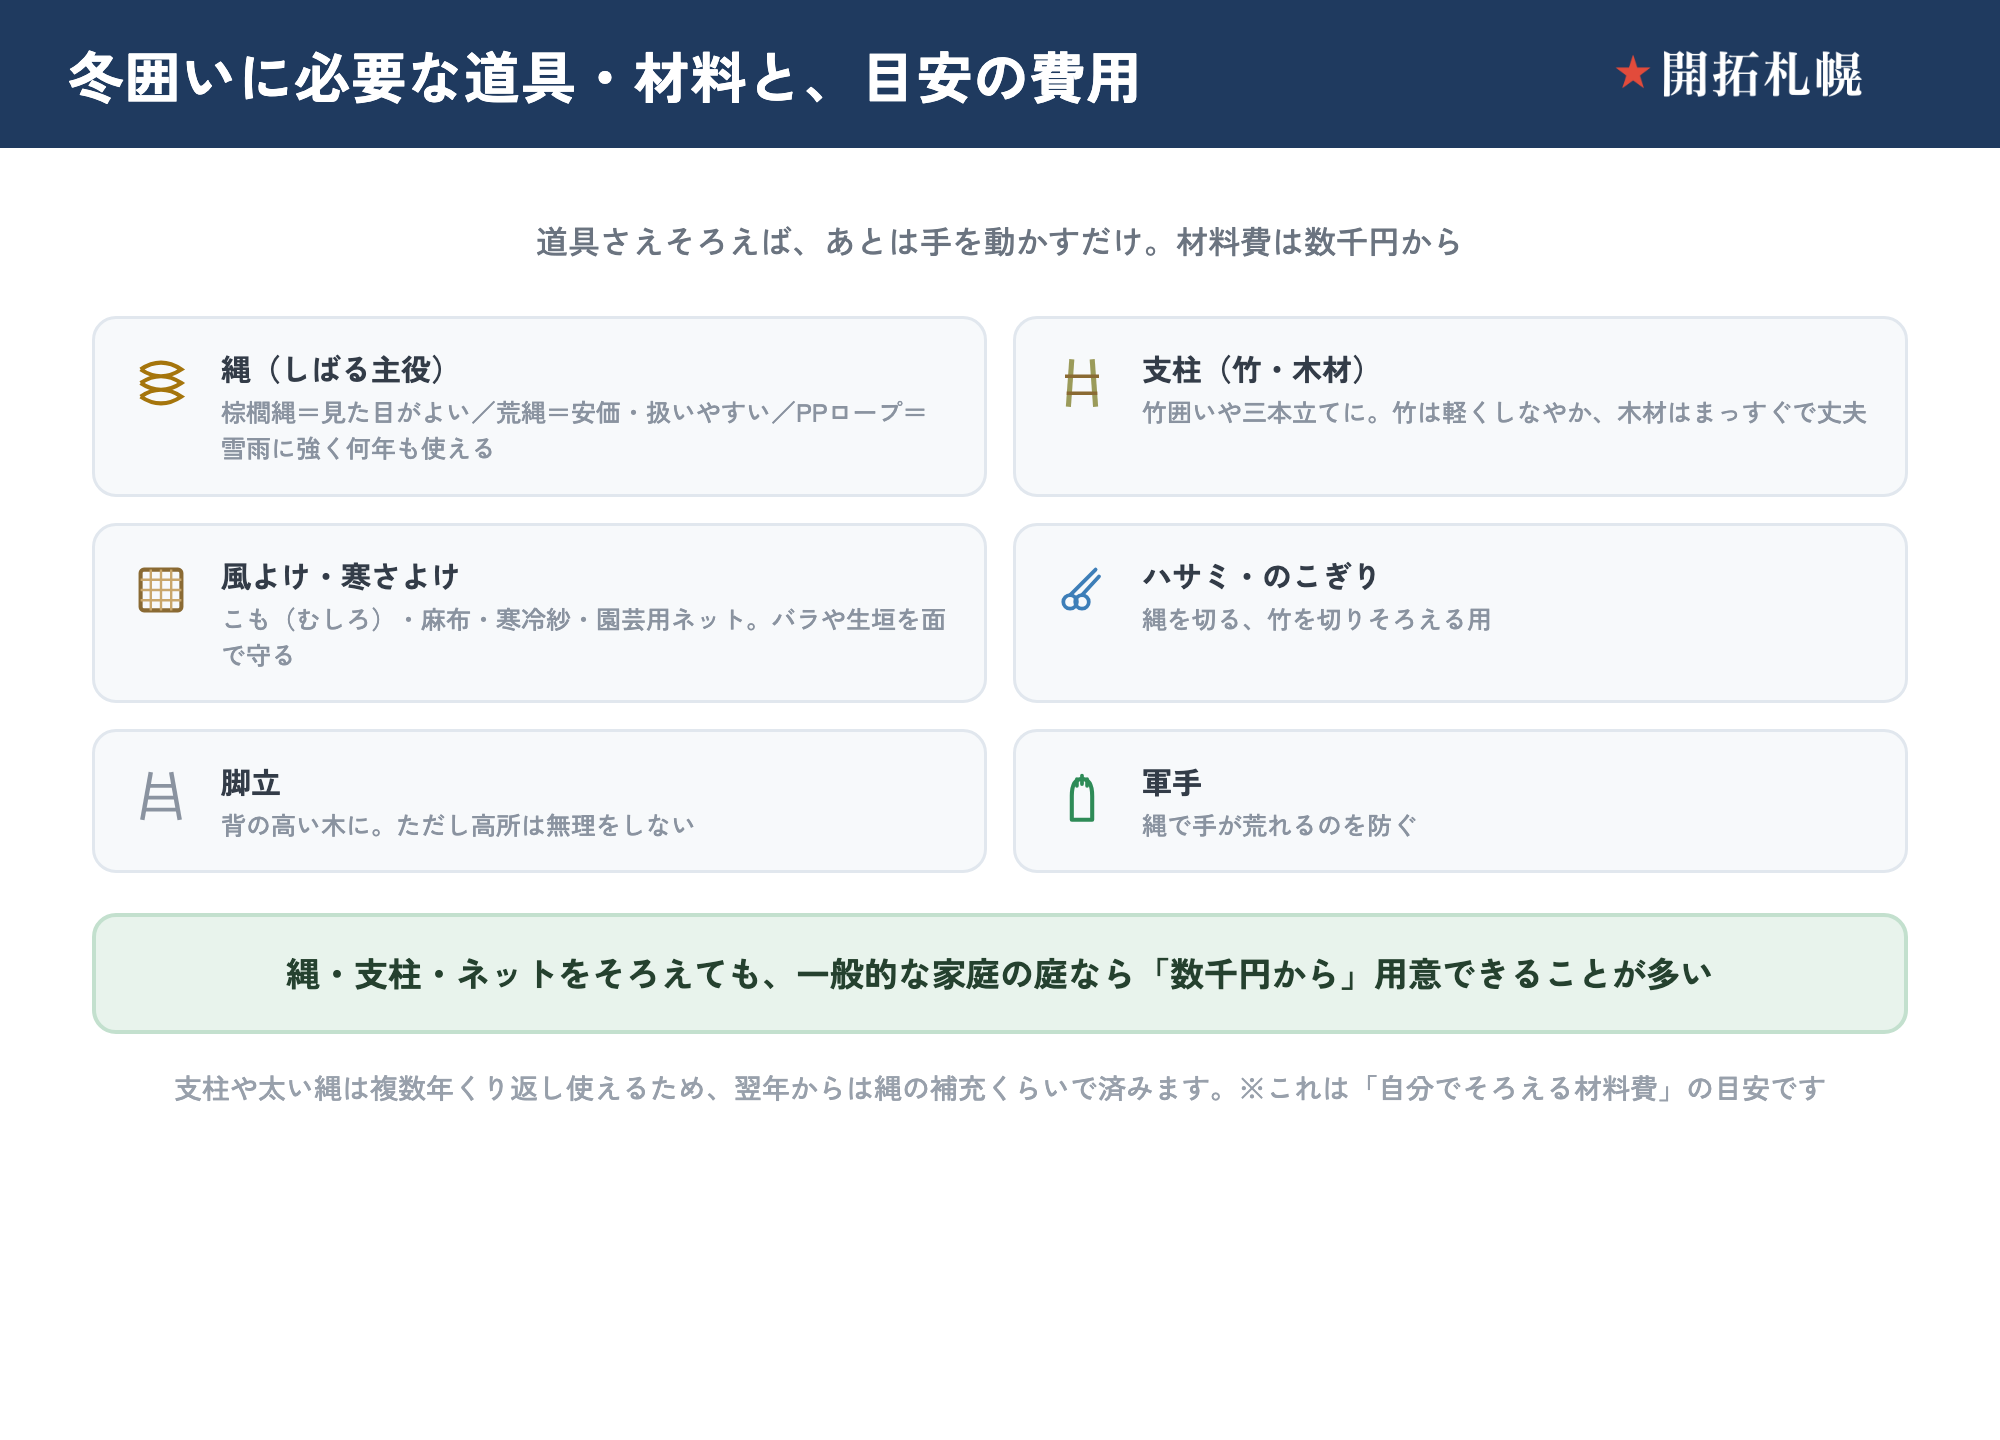Click the 開拓札幌 brand name
2000x1440 pixels.
point(1761,75)
